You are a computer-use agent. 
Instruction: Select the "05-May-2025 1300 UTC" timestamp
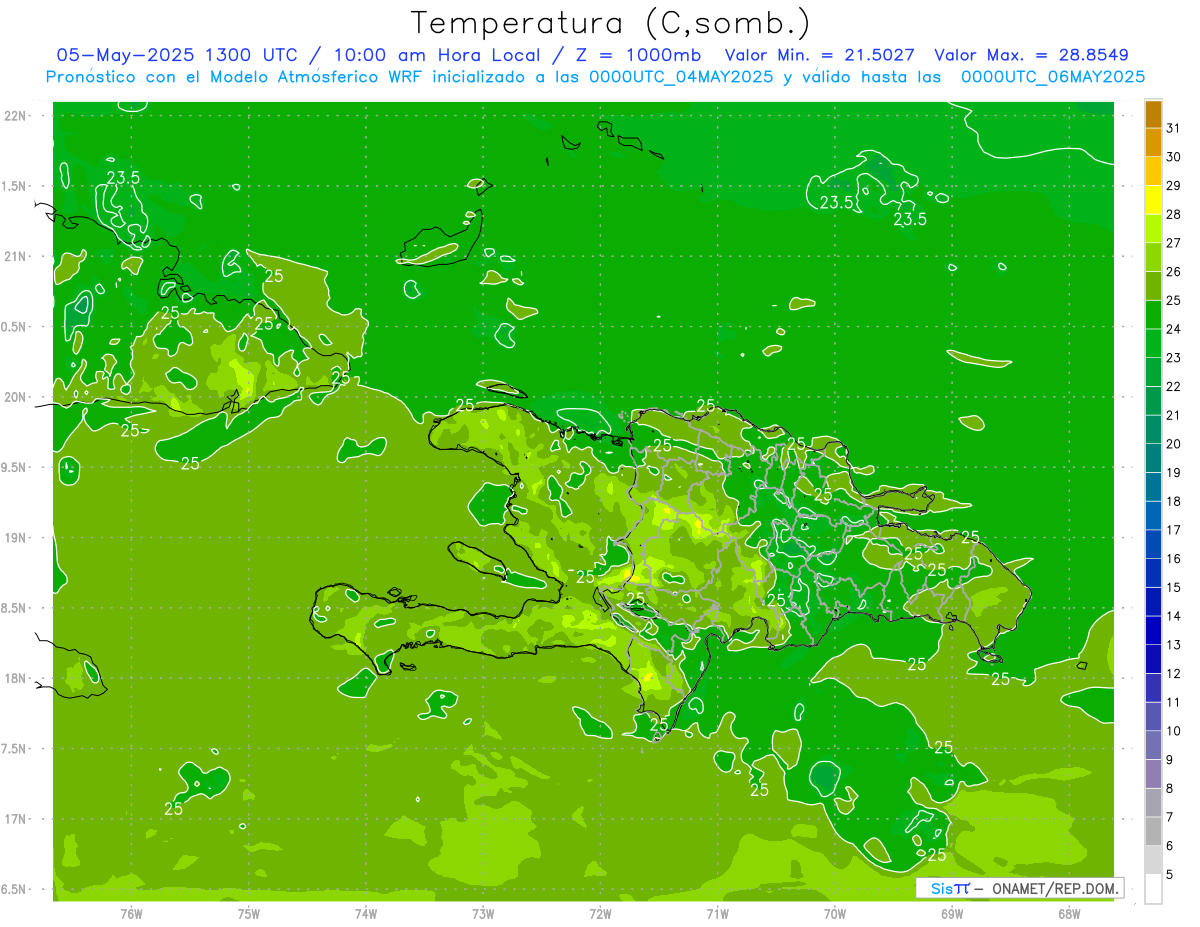tap(176, 55)
